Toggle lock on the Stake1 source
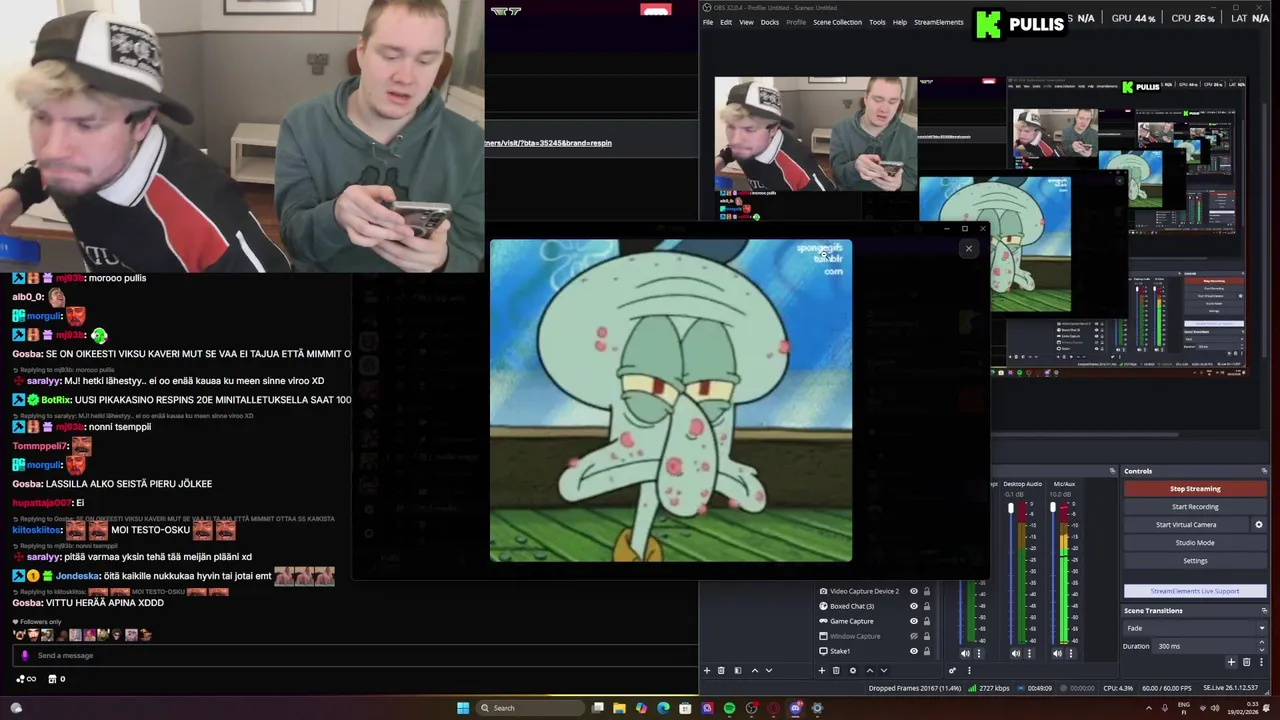Image resolution: width=1280 pixels, height=720 pixels. click(x=927, y=651)
